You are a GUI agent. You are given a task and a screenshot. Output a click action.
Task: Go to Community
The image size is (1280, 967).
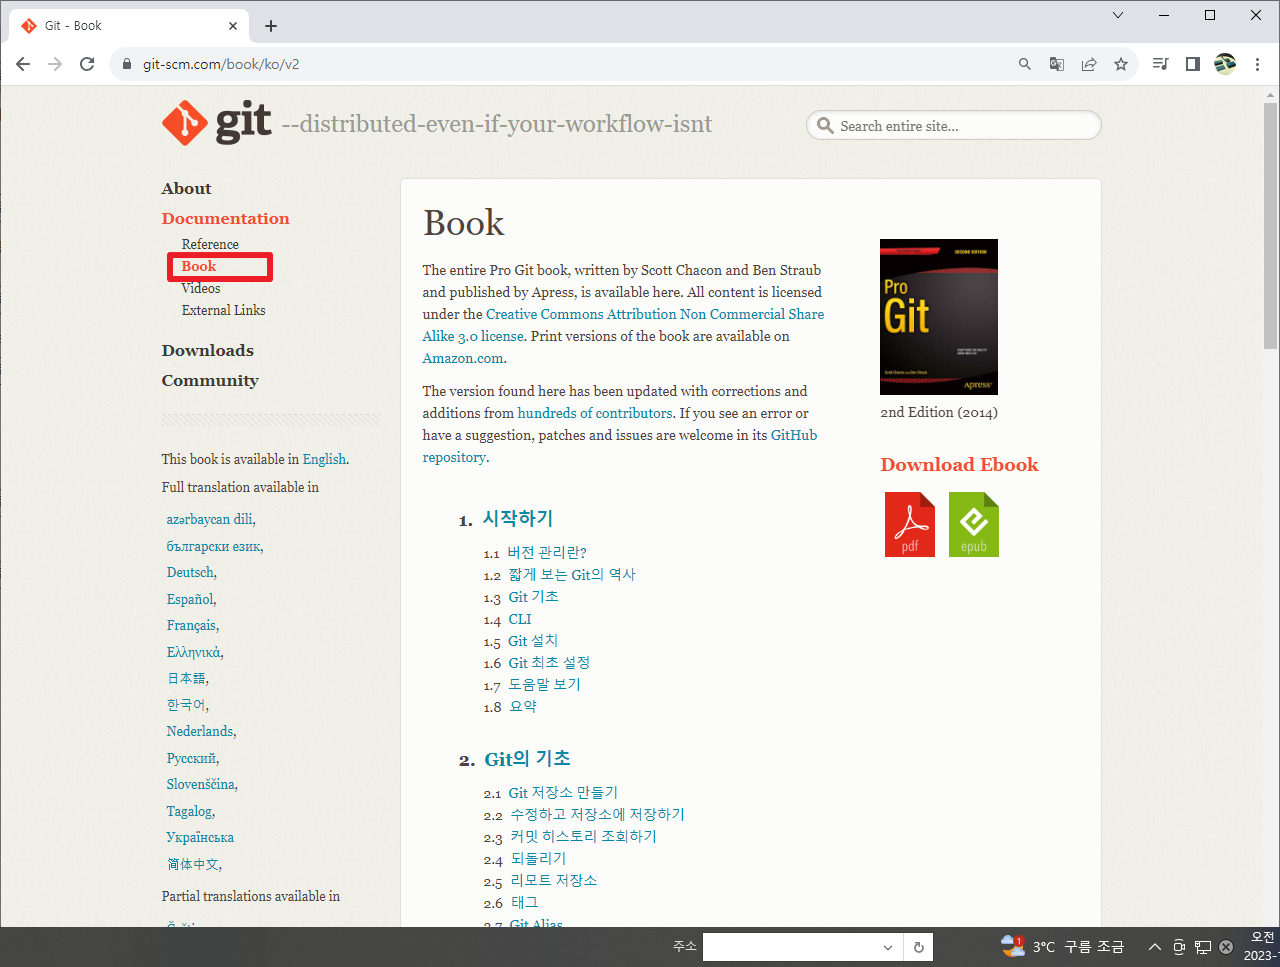coord(210,381)
